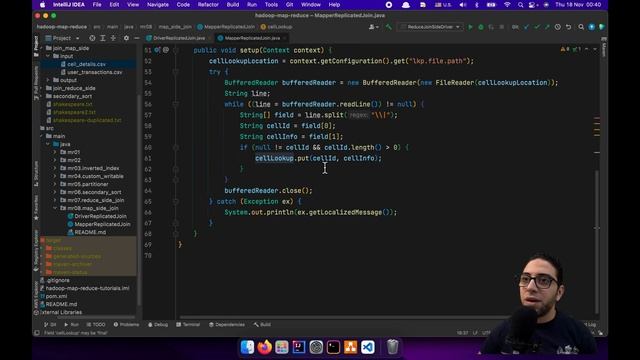Collapse the input folder
This screenshot has width=640, height=360.
48,56
